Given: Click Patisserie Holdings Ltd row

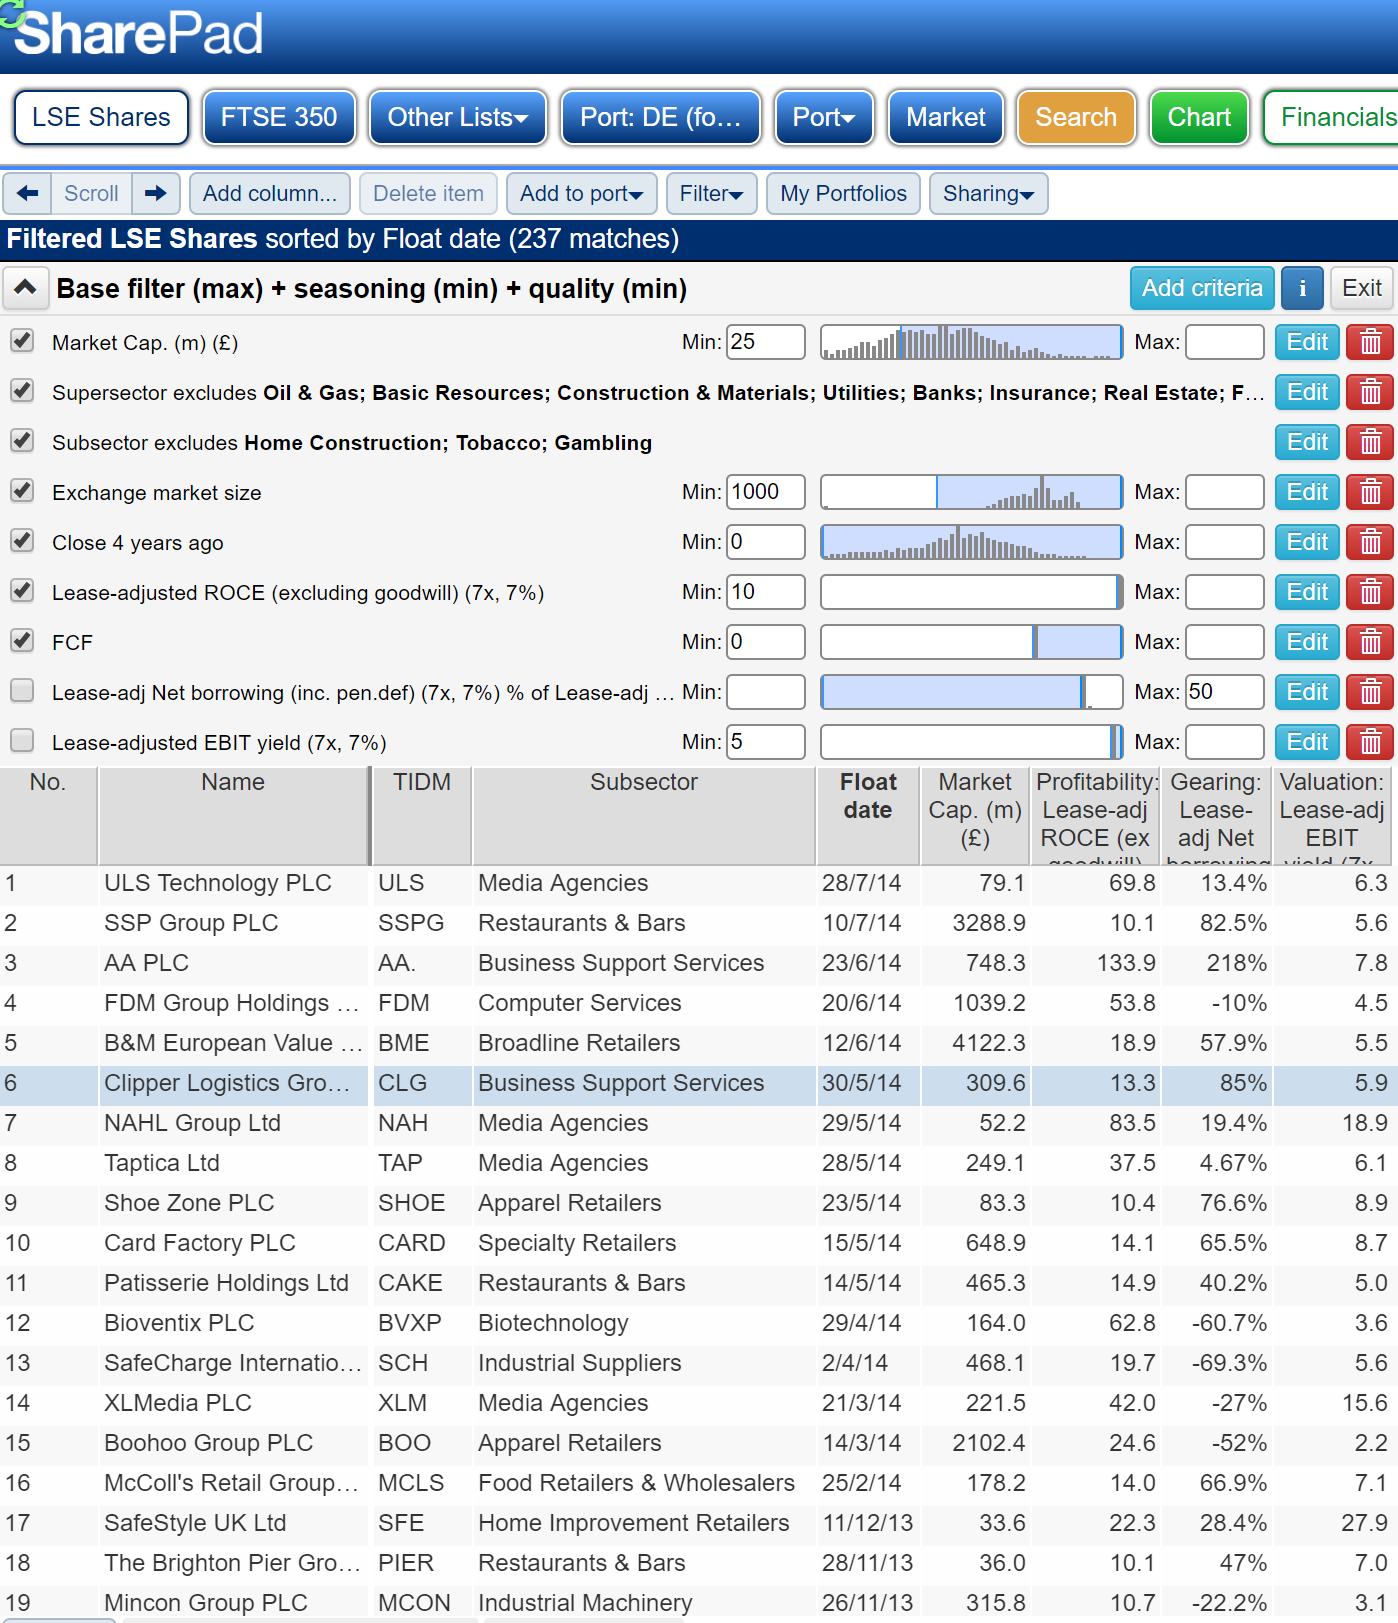Looking at the screenshot, I should [699, 1283].
